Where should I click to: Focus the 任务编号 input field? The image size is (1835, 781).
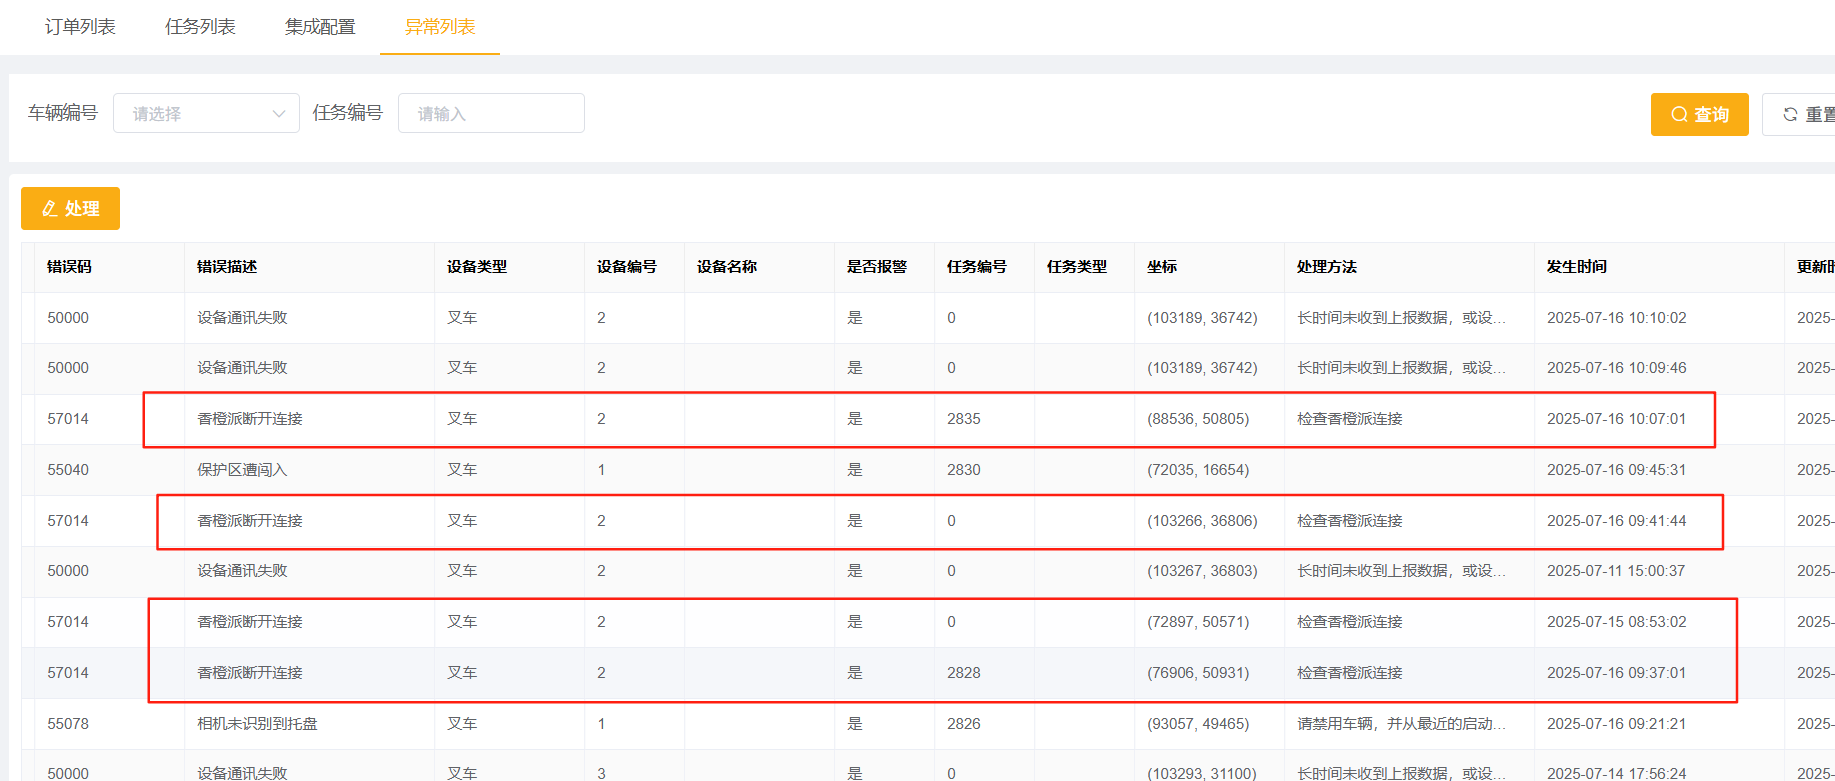pyautogui.click(x=491, y=114)
